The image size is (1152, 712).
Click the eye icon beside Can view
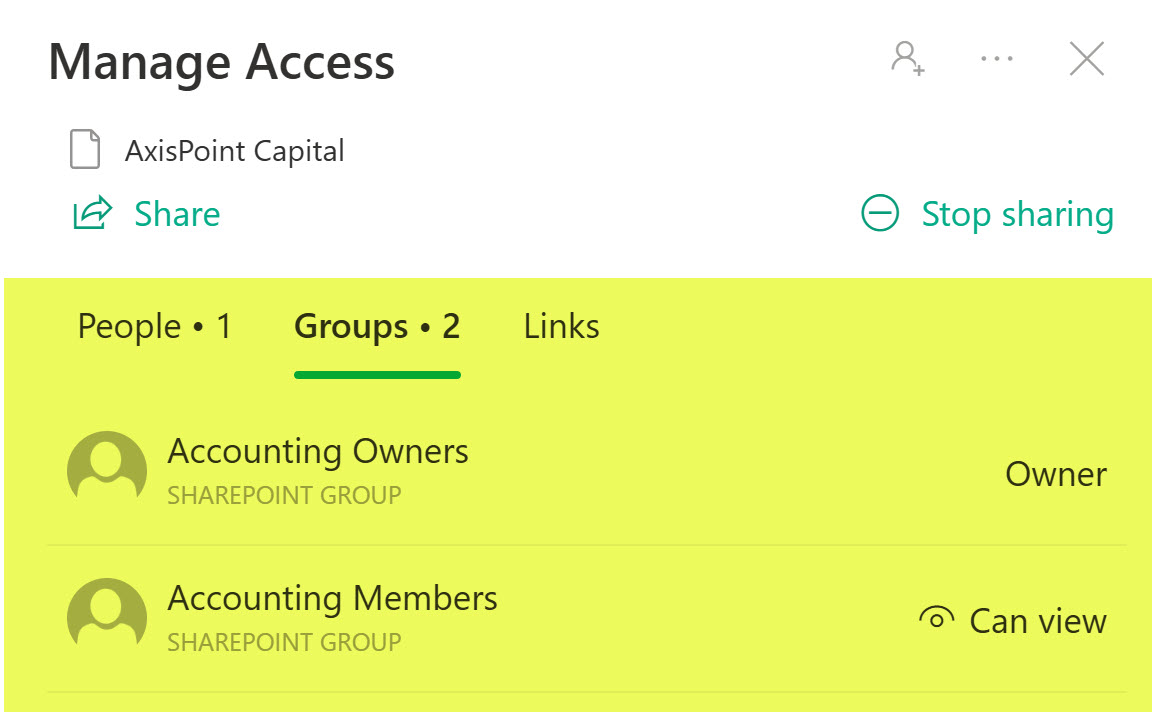point(936,620)
